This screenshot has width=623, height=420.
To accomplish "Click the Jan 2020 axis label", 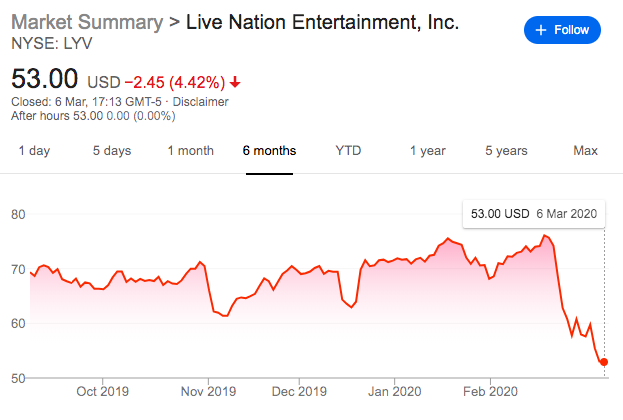I will pyautogui.click(x=393, y=391).
